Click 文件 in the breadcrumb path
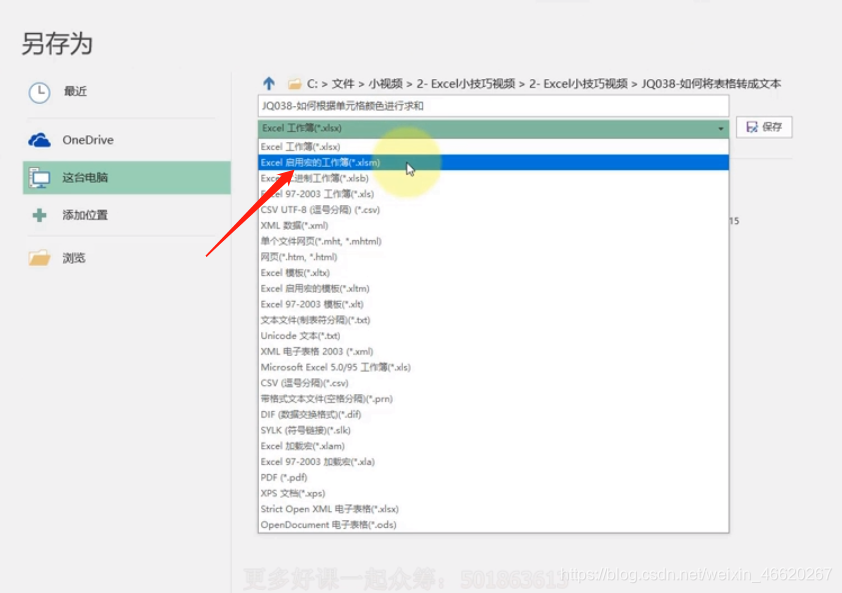 pyautogui.click(x=343, y=84)
